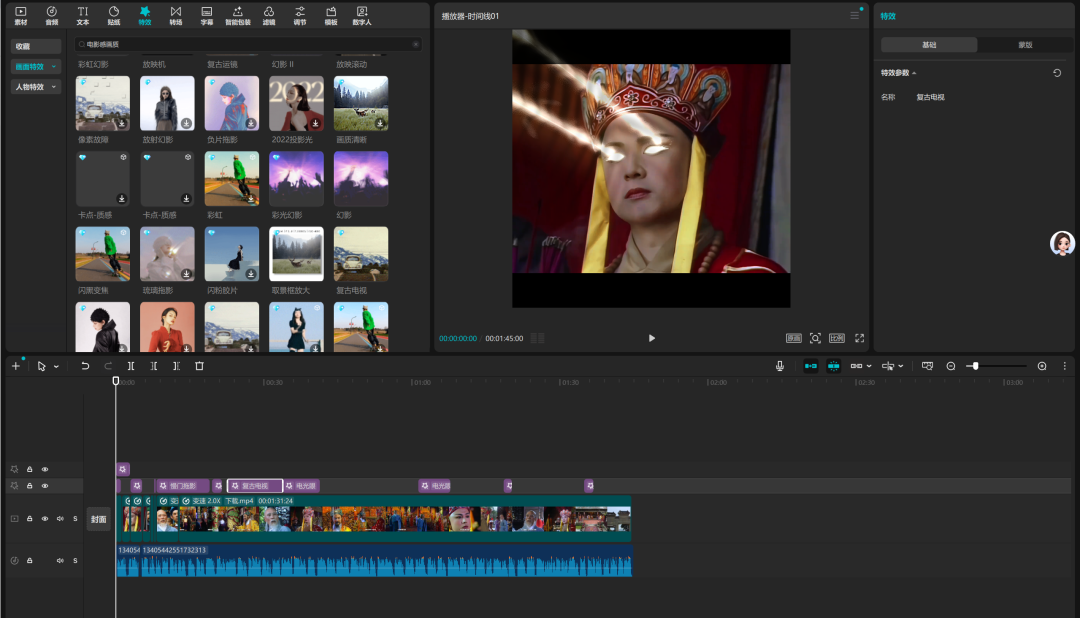
Task: Click the undo arrow in timeline toolbar
Action: pyautogui.click(x=85, y=366)
